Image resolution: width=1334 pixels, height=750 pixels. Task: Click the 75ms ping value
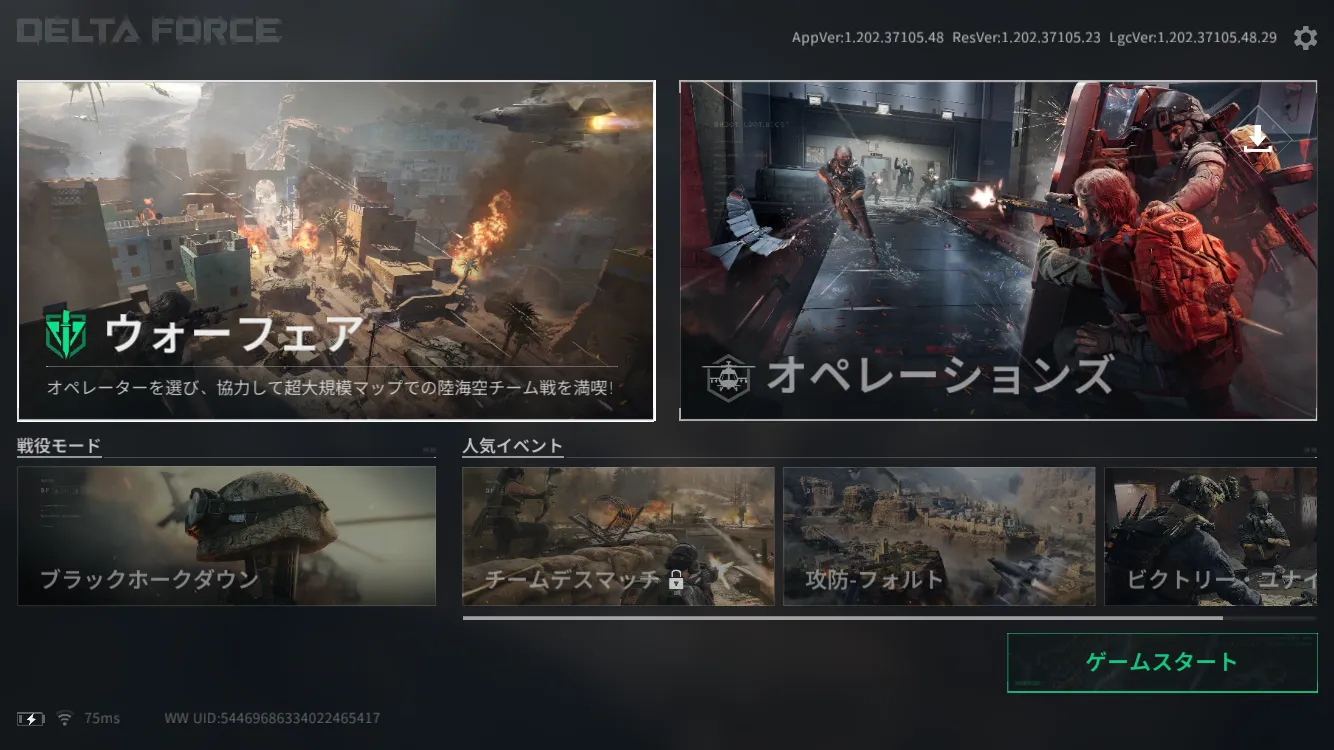tap(102, 718)
